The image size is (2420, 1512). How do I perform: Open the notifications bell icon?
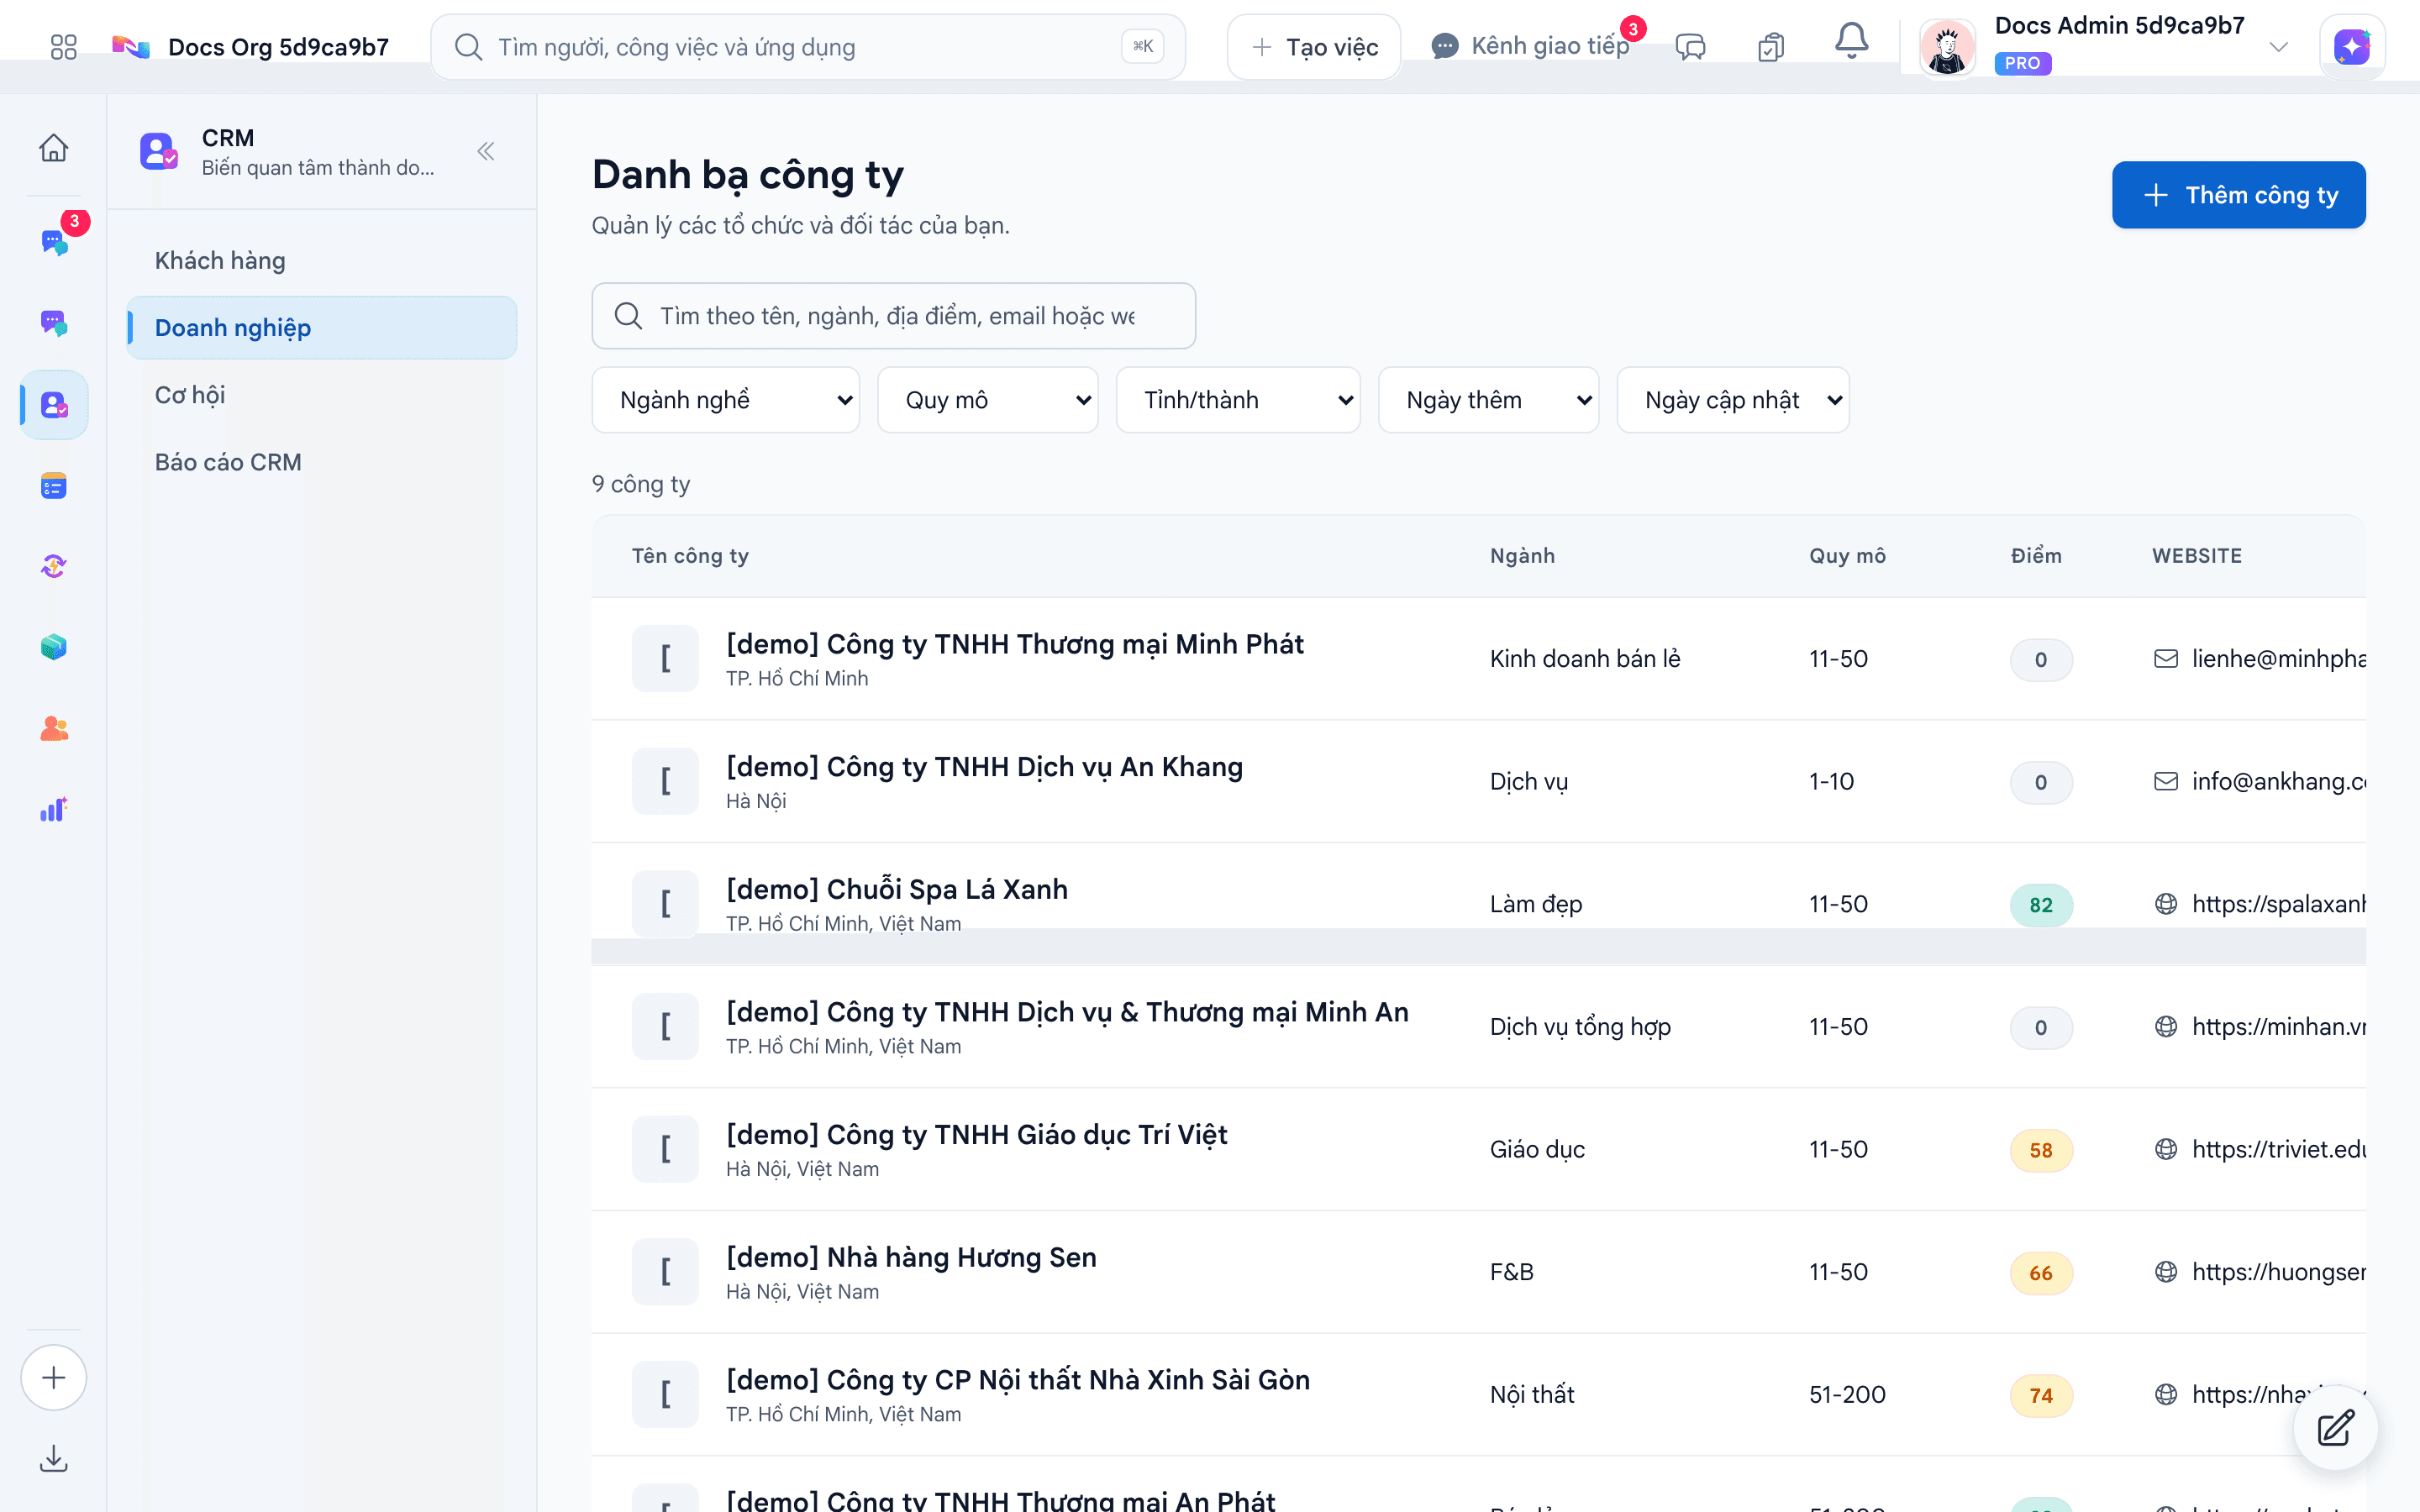click(x=1851, y=42)
